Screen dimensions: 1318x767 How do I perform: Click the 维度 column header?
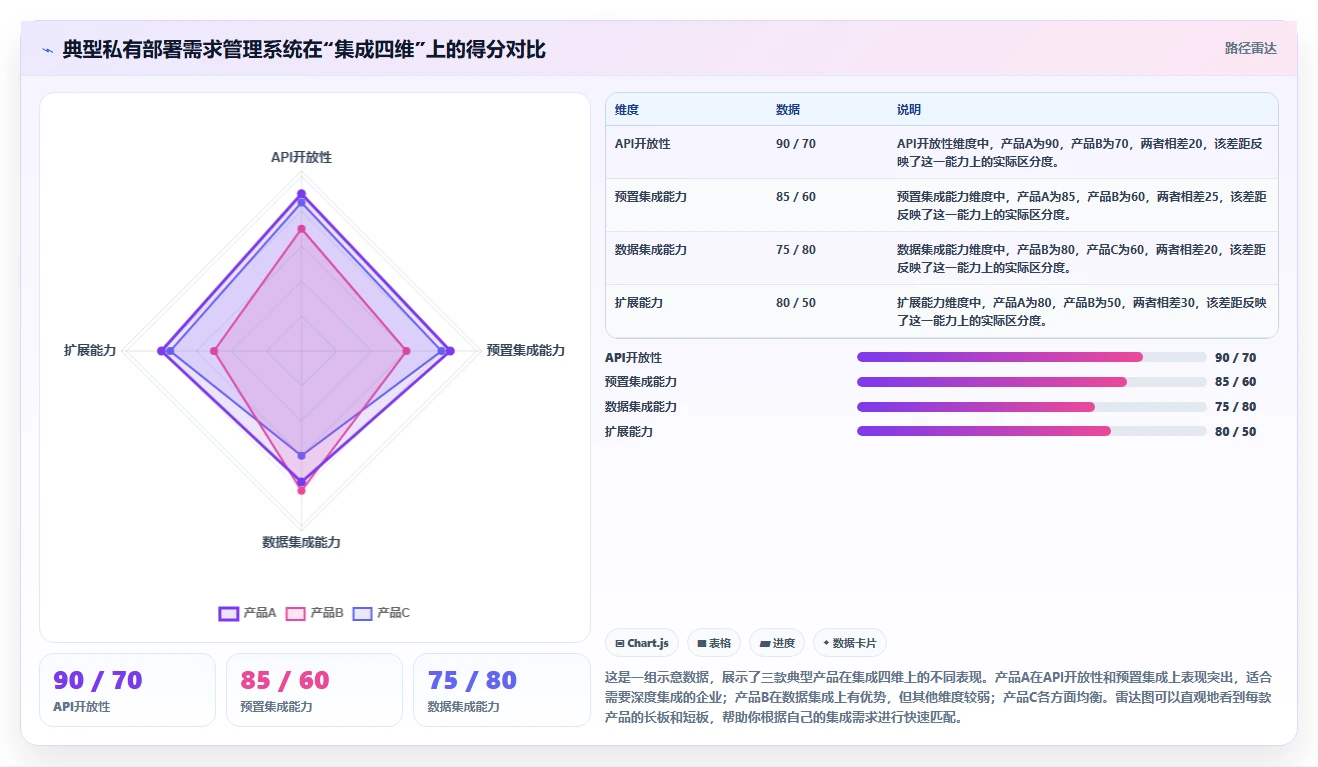pyautogui.click(x=627, y=110)
